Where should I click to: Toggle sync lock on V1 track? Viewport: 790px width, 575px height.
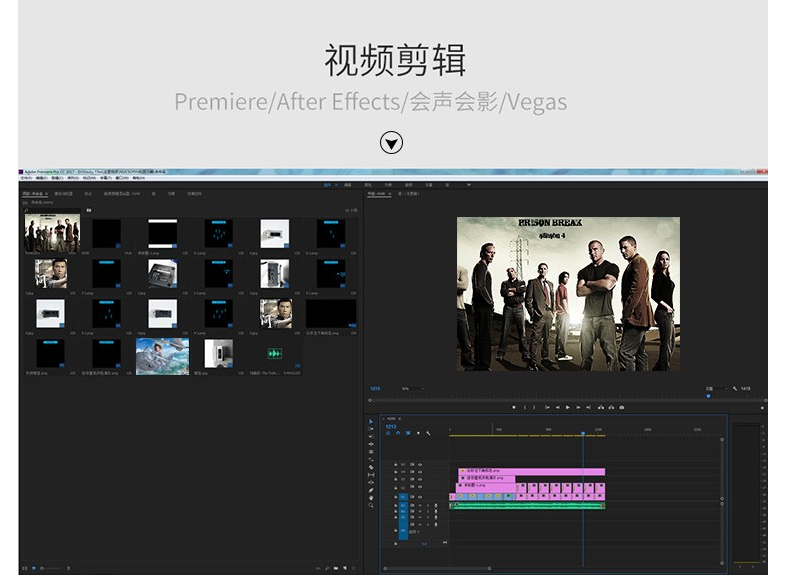412,497
